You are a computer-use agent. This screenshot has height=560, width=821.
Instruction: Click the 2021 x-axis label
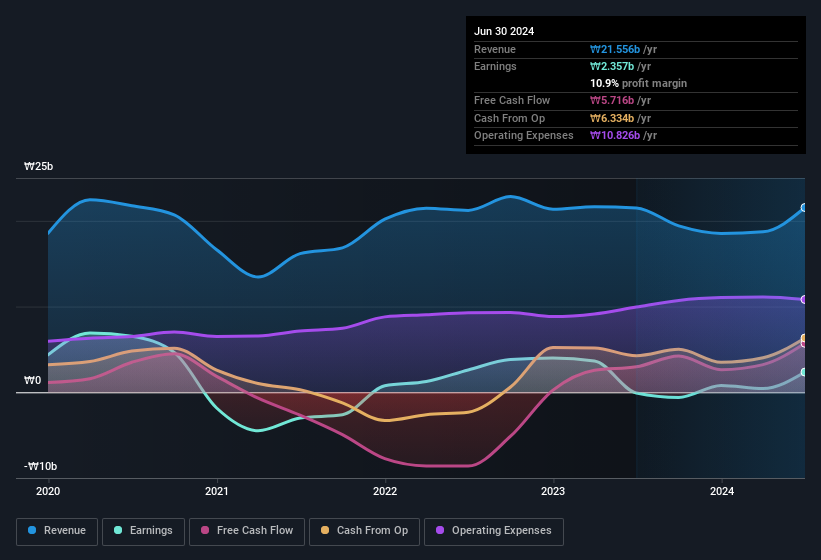pyautogui.click(x=217, y=491)
